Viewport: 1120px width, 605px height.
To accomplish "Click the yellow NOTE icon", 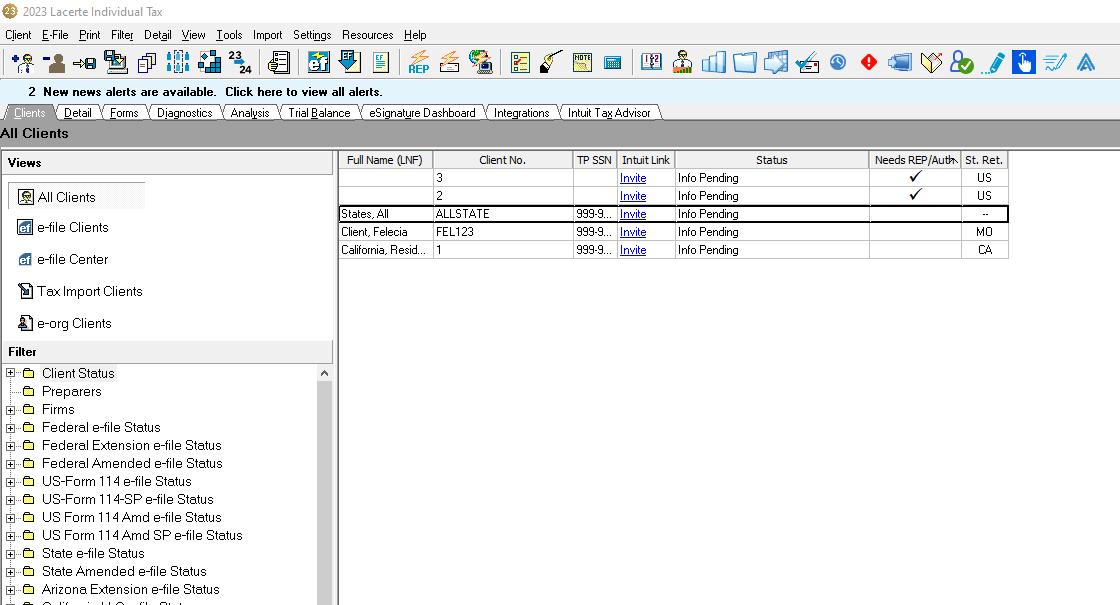I will point(582,63).
